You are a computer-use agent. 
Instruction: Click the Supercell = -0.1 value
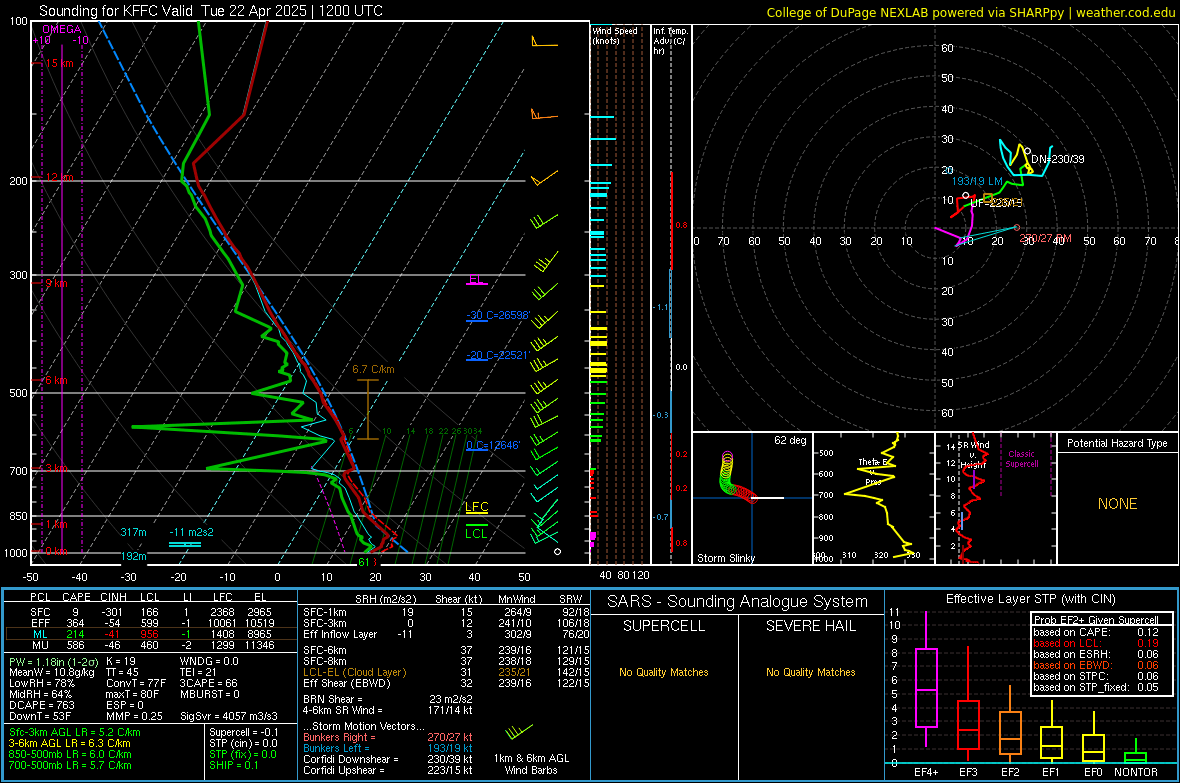click(244, 733)
